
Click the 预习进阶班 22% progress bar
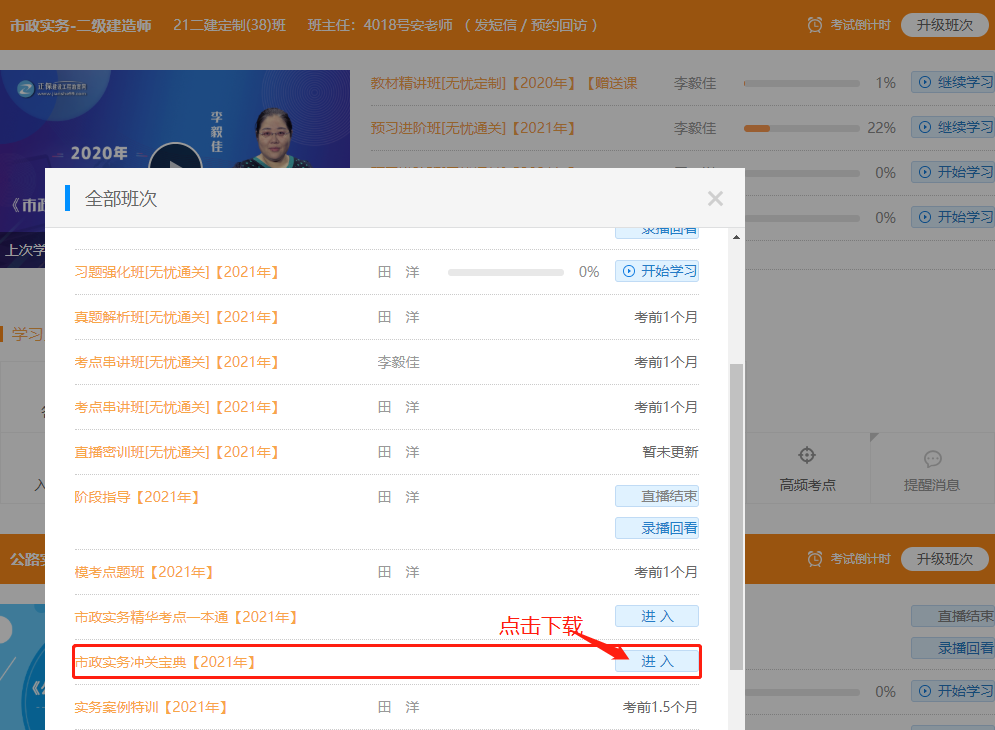point(801,128)
